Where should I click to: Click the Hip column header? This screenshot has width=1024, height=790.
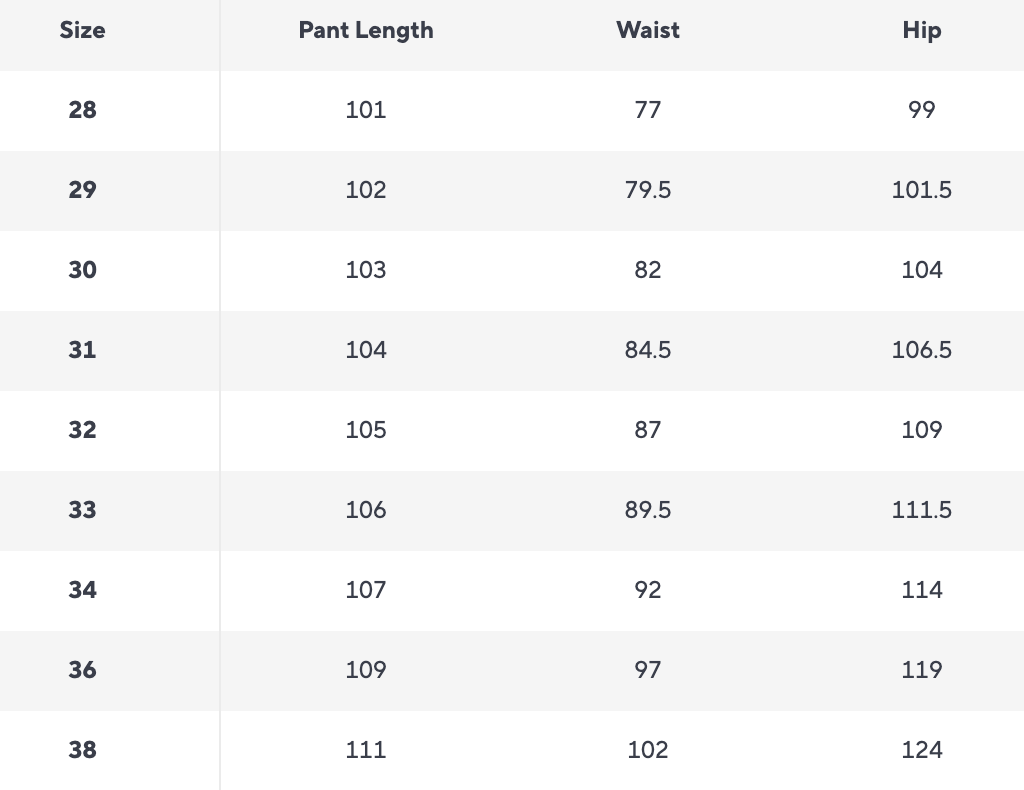click(921, 30)
